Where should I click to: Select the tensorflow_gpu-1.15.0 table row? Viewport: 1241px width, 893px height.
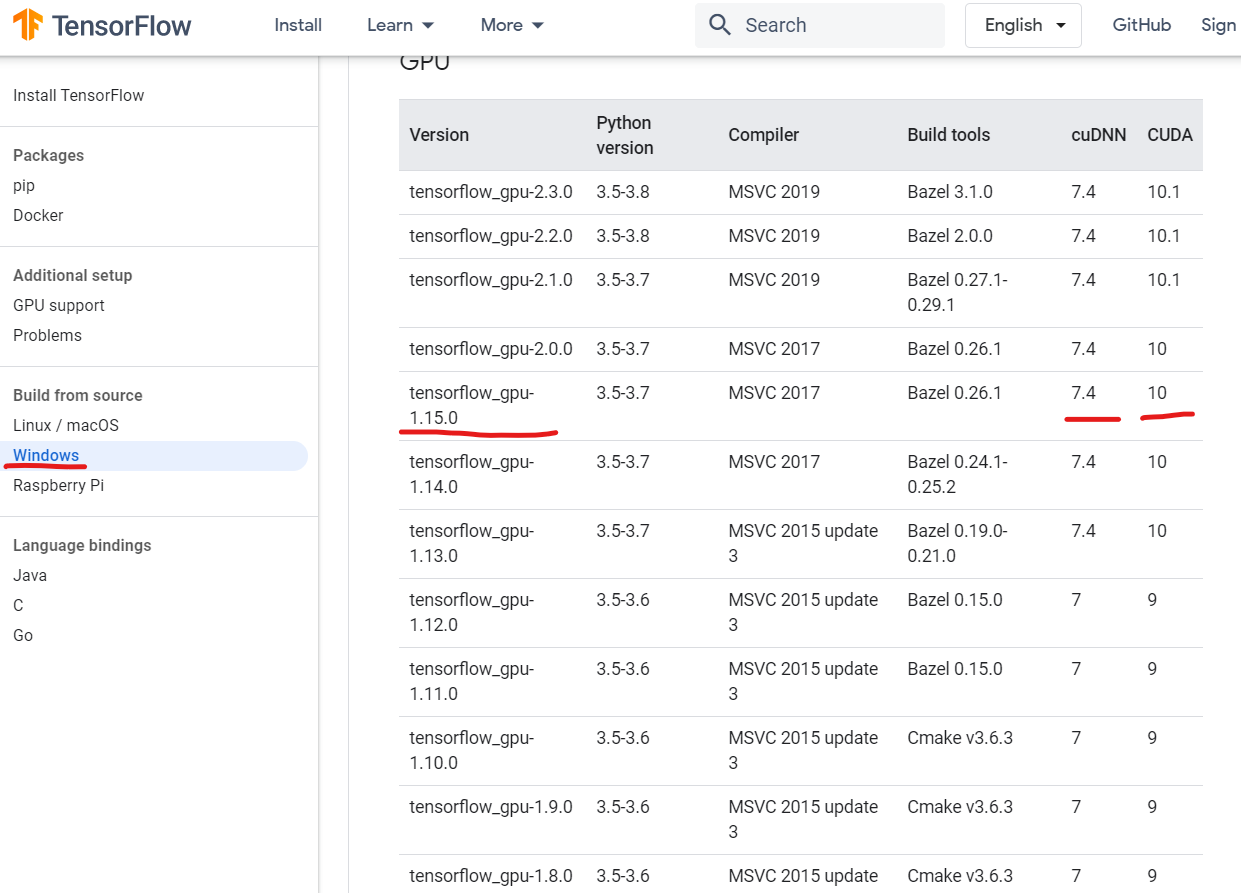[700, 404]
